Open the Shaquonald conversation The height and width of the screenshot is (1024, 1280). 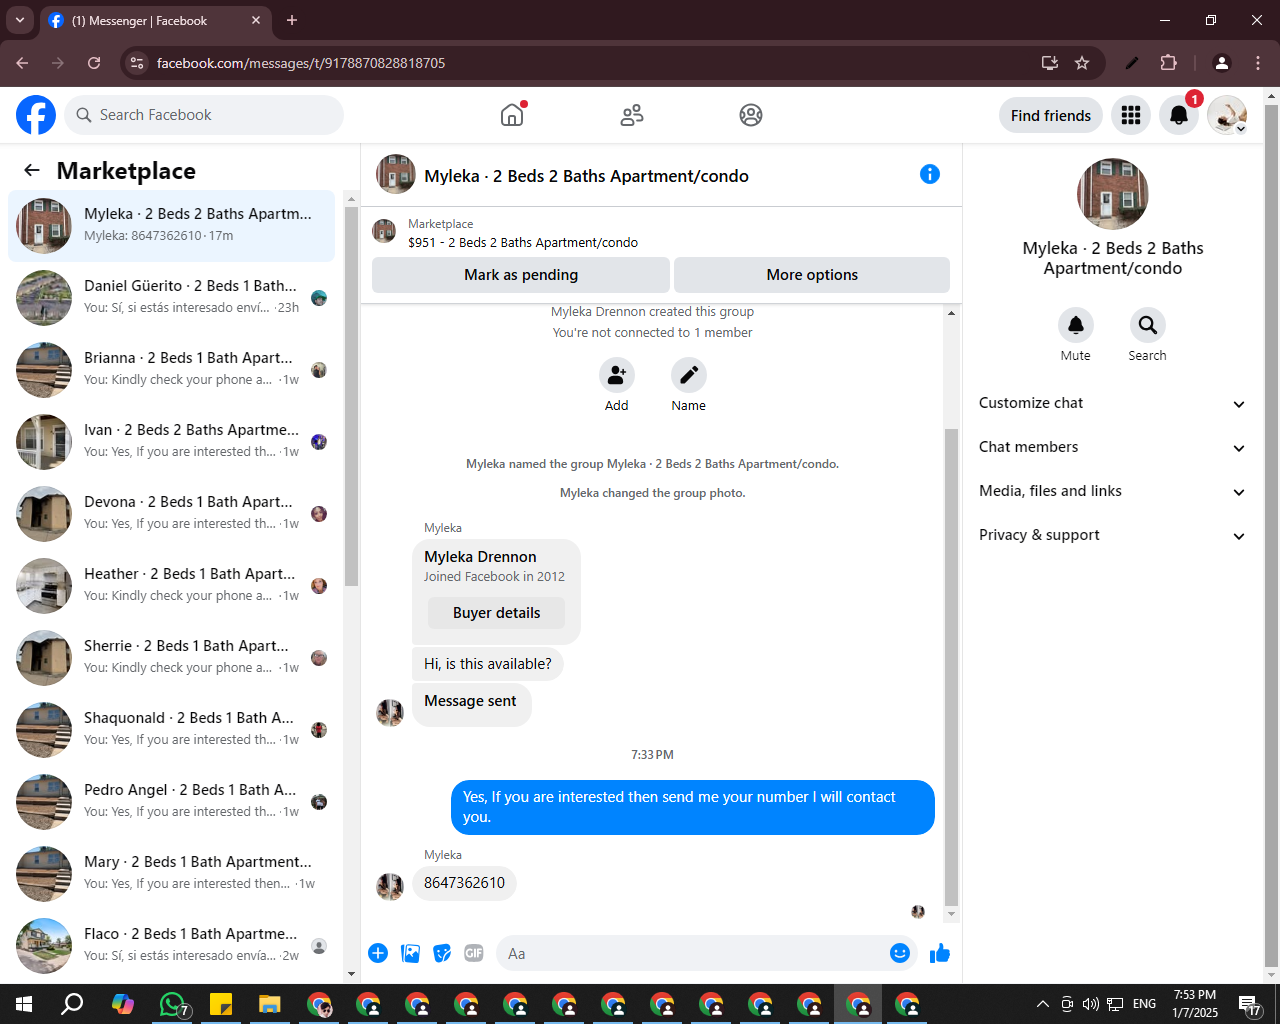click(172, 730)
